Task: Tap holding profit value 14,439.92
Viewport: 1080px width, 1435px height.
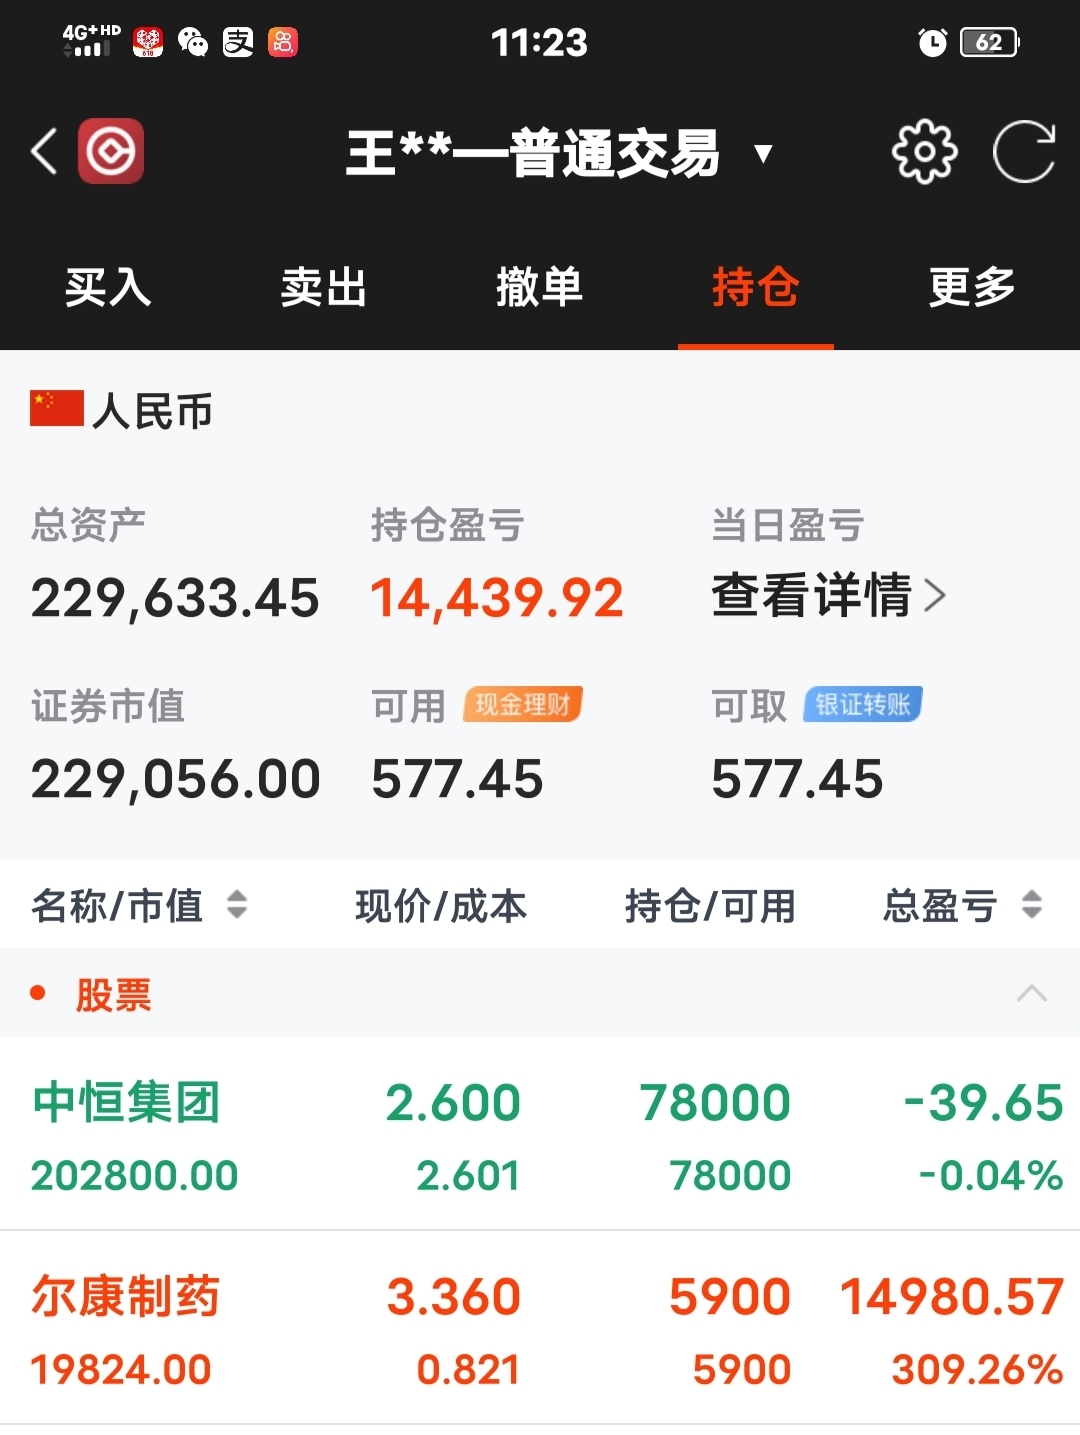Action: click(497, 598)
